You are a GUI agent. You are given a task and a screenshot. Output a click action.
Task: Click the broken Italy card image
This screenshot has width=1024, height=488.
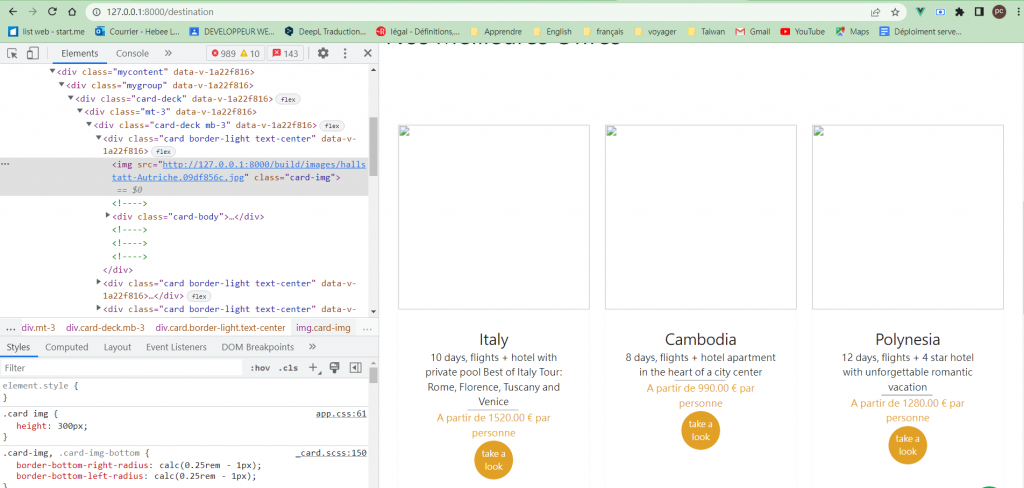(x=494, y=217)
